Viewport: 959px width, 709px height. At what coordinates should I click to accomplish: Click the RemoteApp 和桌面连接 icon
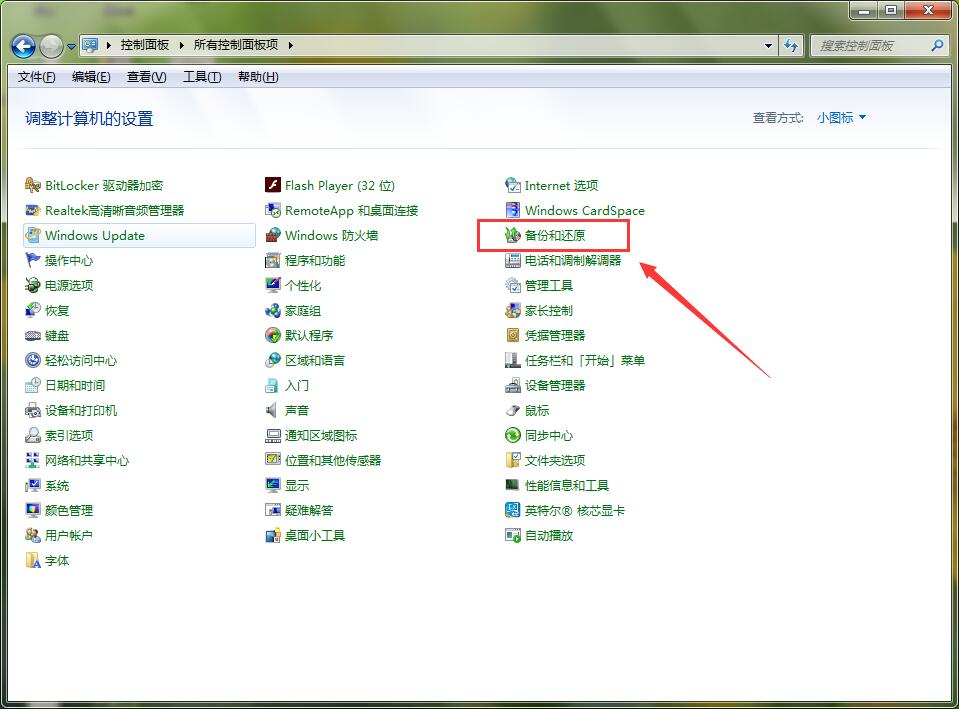click(x=273, y=210)
